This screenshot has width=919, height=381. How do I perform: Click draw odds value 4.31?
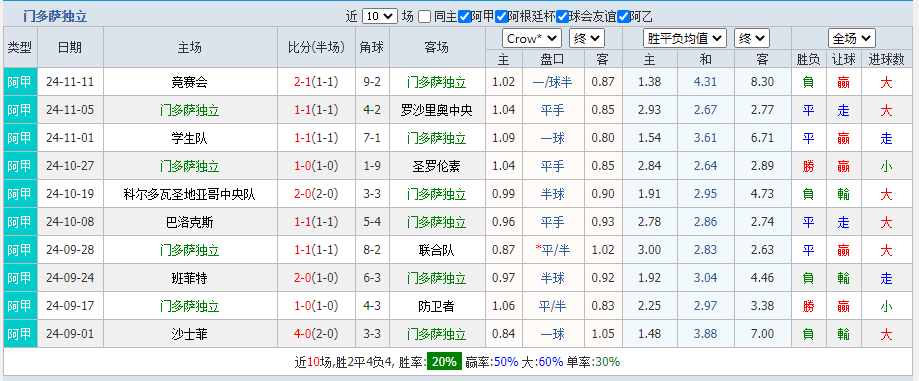coord(705,82)
